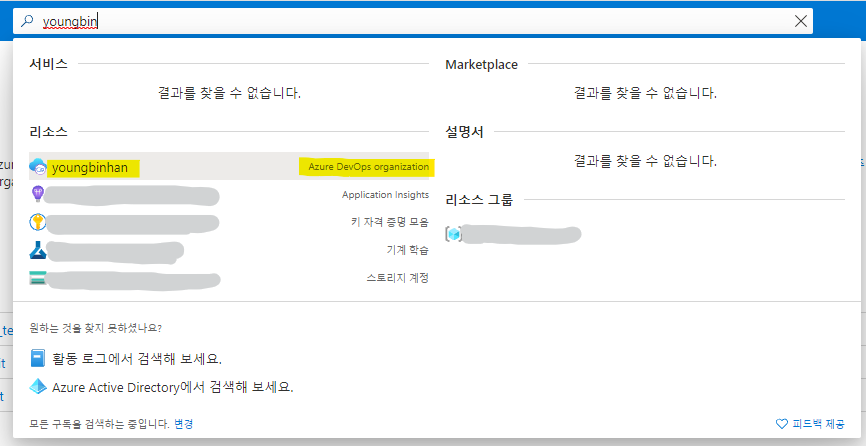Click the heart icon next to 피드백 제공
The image size is (866, 446).
point(782,424)
